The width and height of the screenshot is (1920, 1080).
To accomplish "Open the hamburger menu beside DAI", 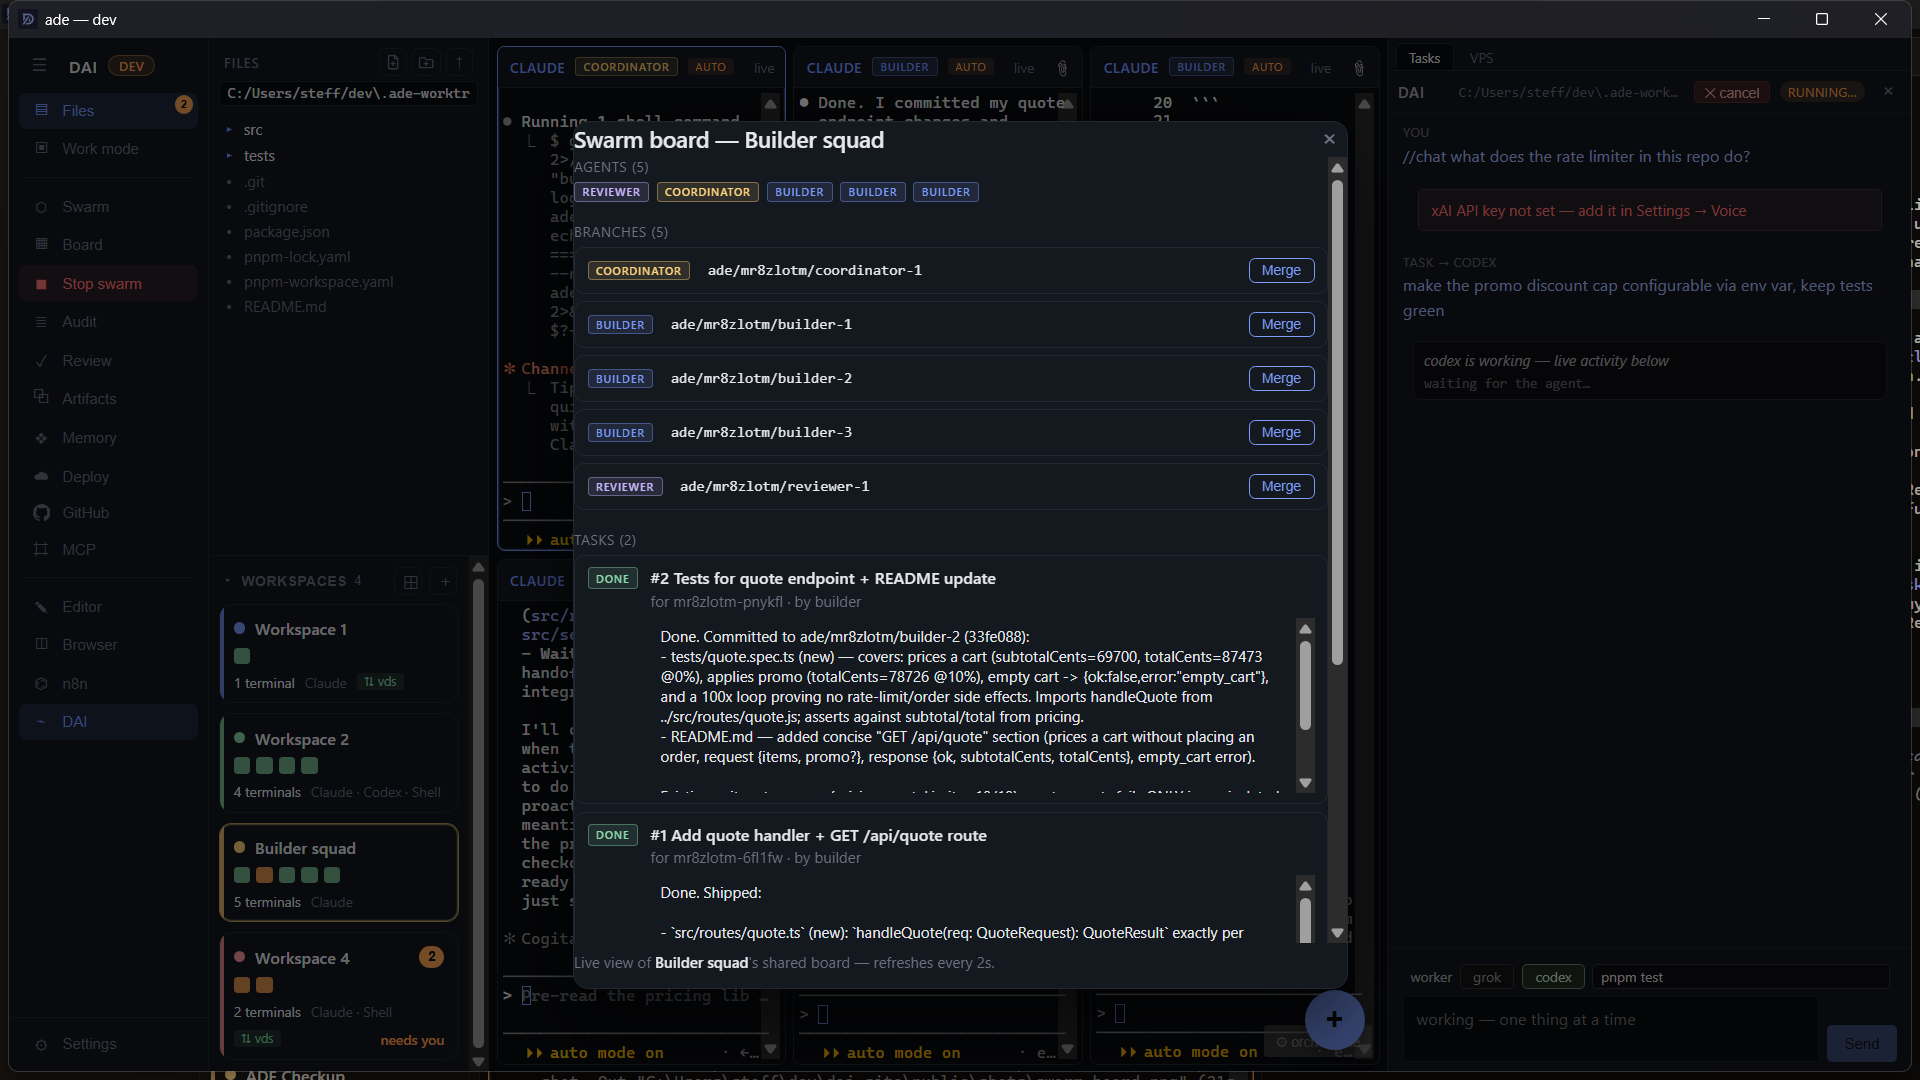I will (40, 66).
